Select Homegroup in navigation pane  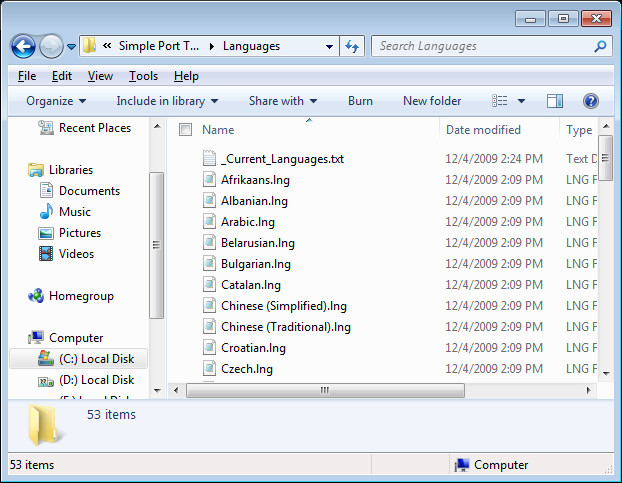click(71, 296)
